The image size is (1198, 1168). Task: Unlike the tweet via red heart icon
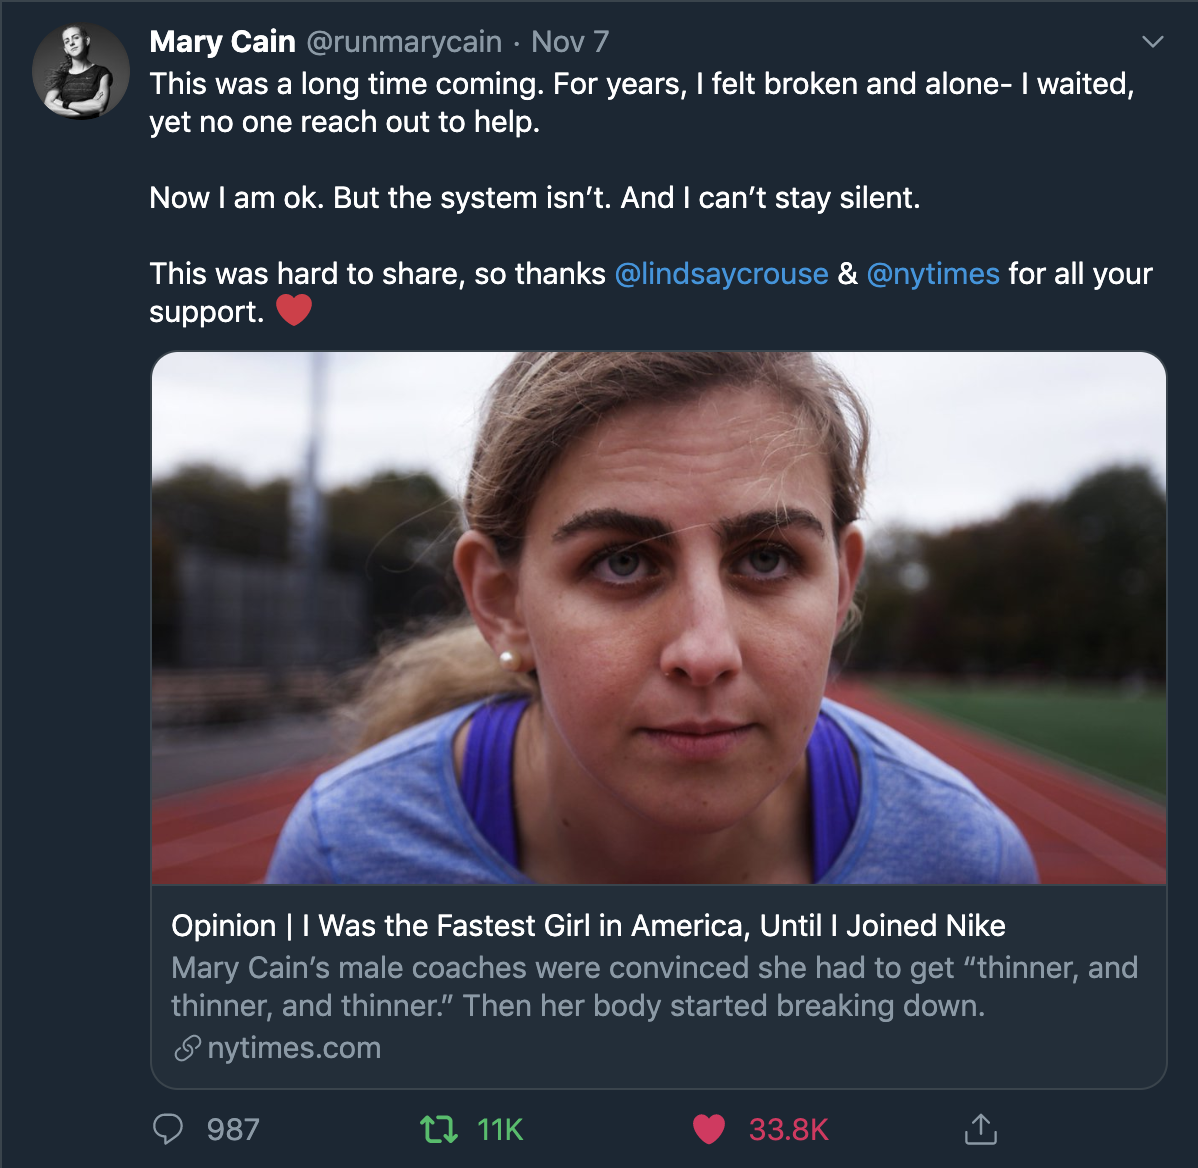click(x=708, y=1129)
